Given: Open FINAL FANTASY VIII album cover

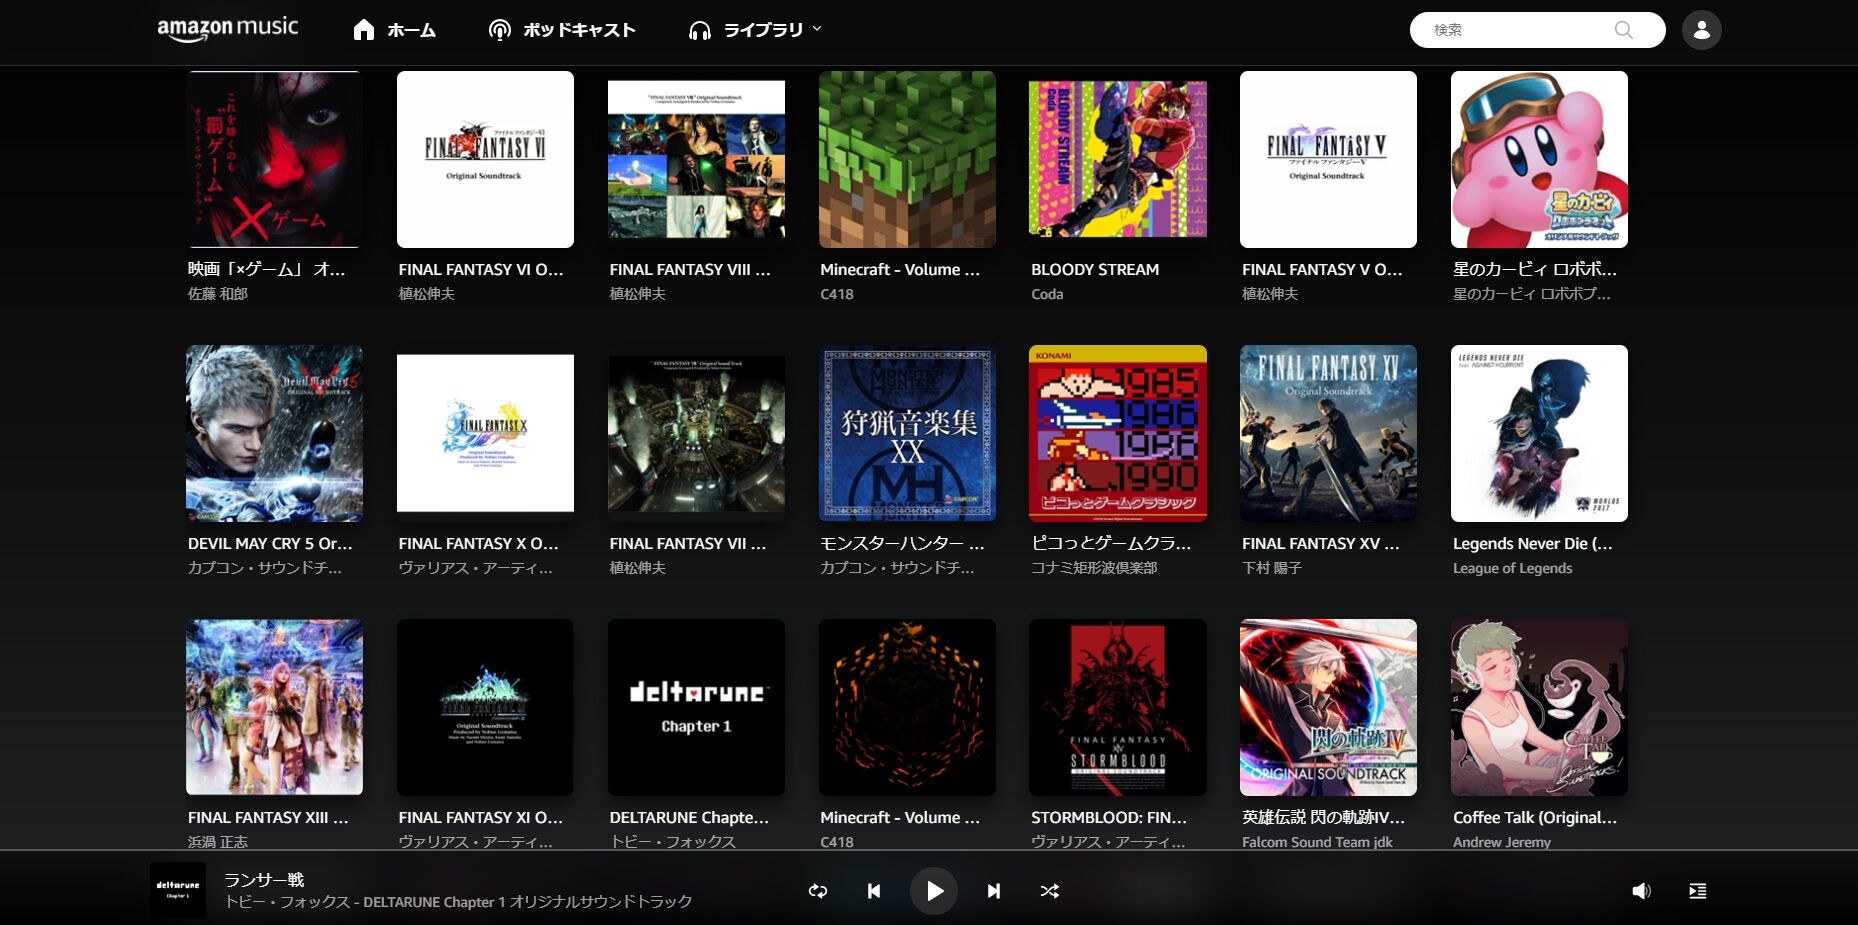Looking at the screenshot, I should 696,159.
